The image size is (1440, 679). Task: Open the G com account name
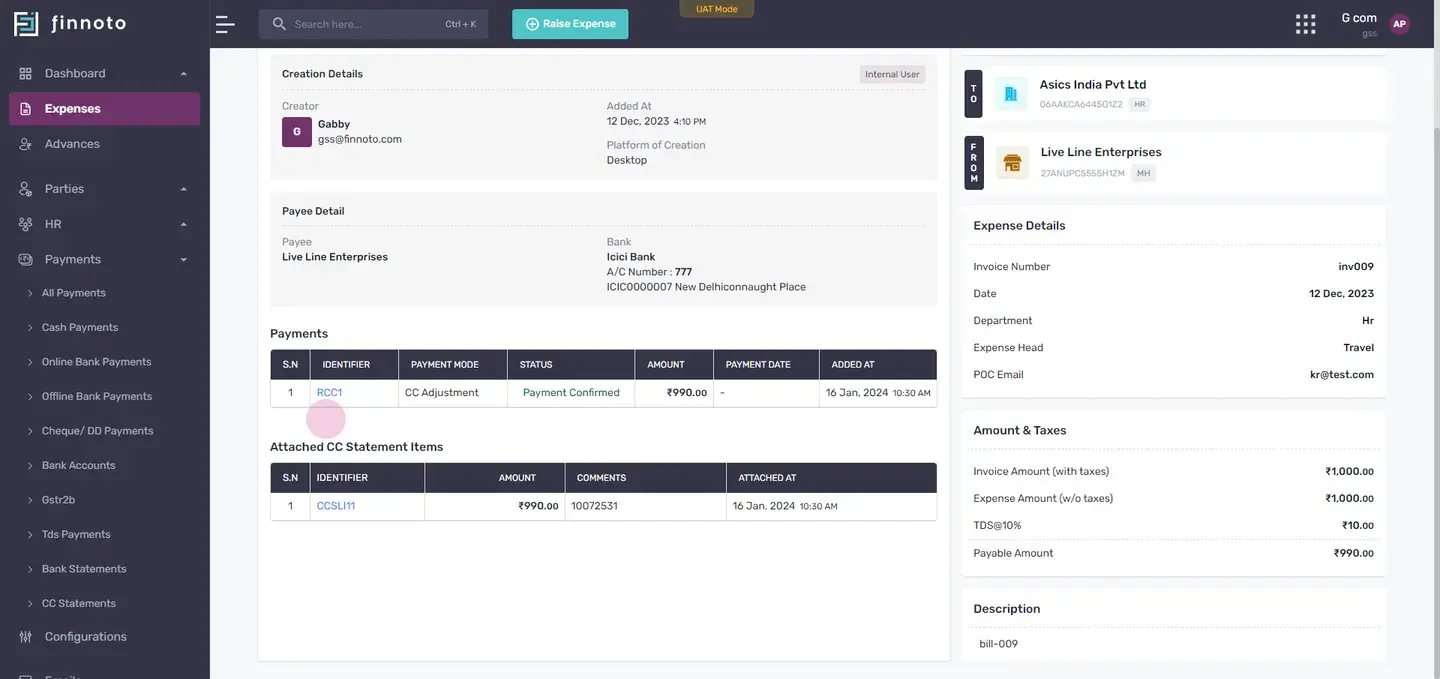coord(1359,18)
